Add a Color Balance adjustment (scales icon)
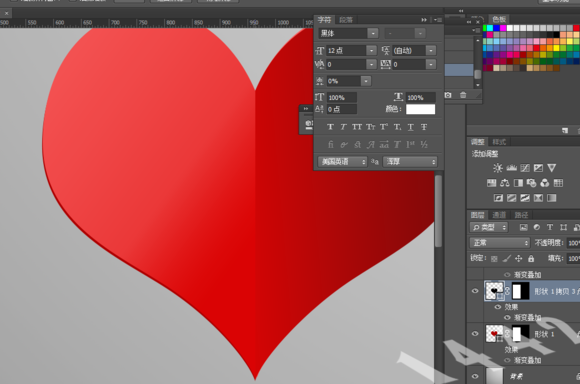Screen dimensions: 580x384 505,183
